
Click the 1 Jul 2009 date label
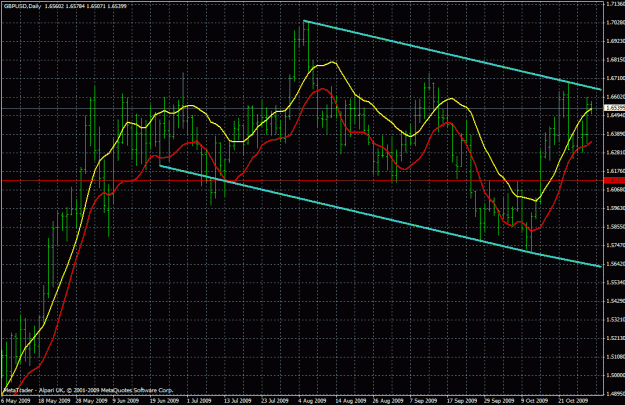(199, 400)
